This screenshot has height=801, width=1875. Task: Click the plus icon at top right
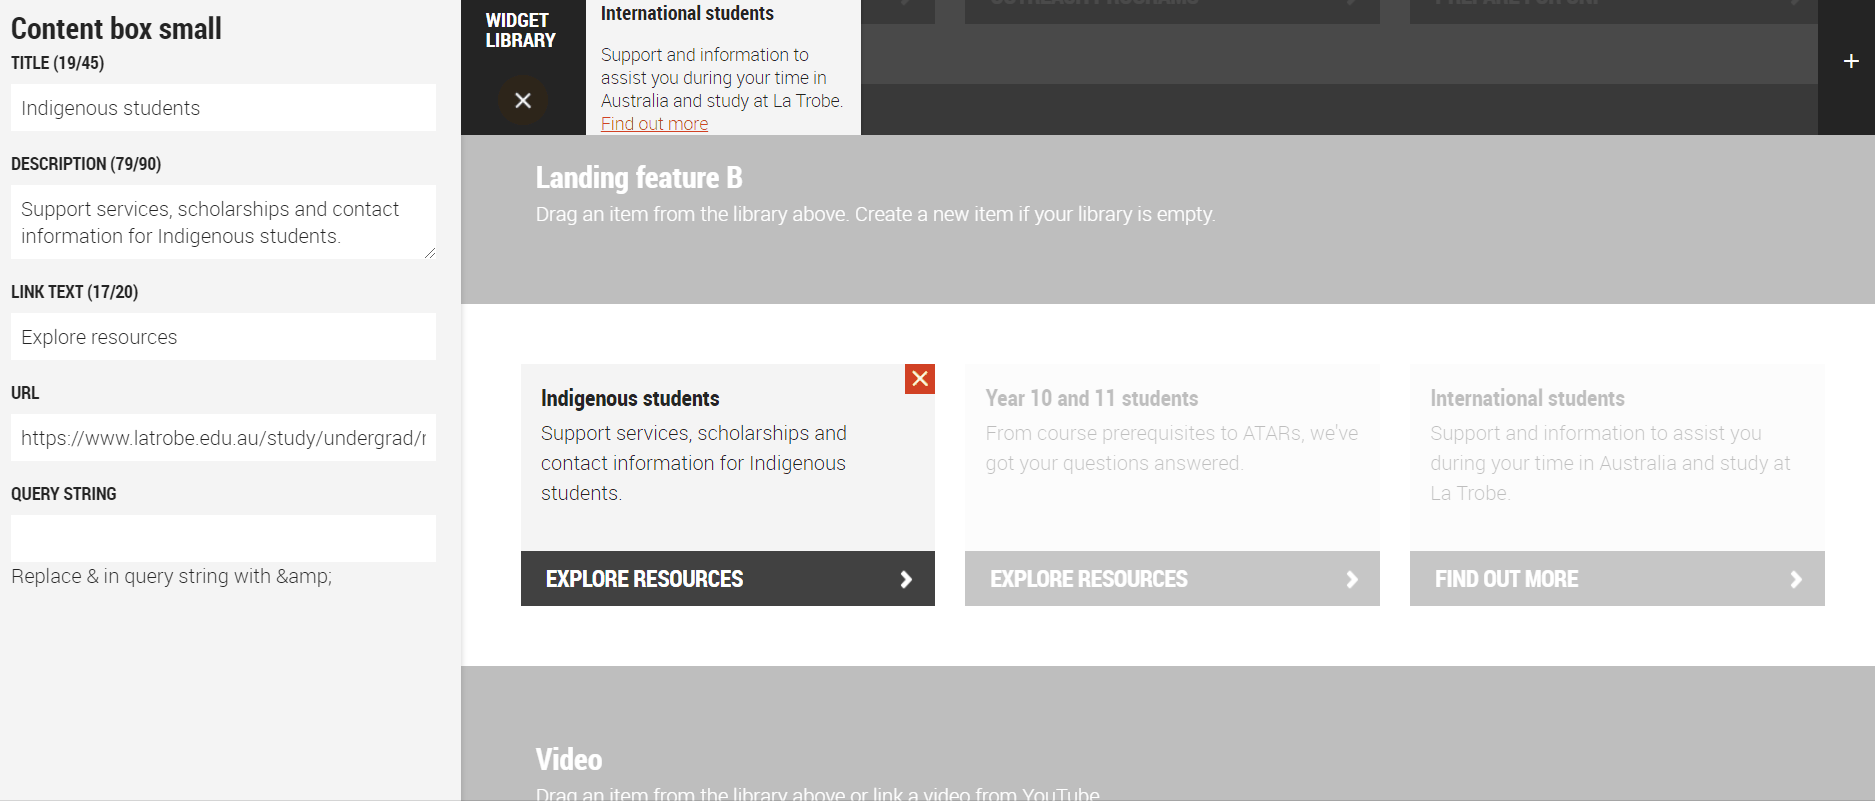point(1850,61)
